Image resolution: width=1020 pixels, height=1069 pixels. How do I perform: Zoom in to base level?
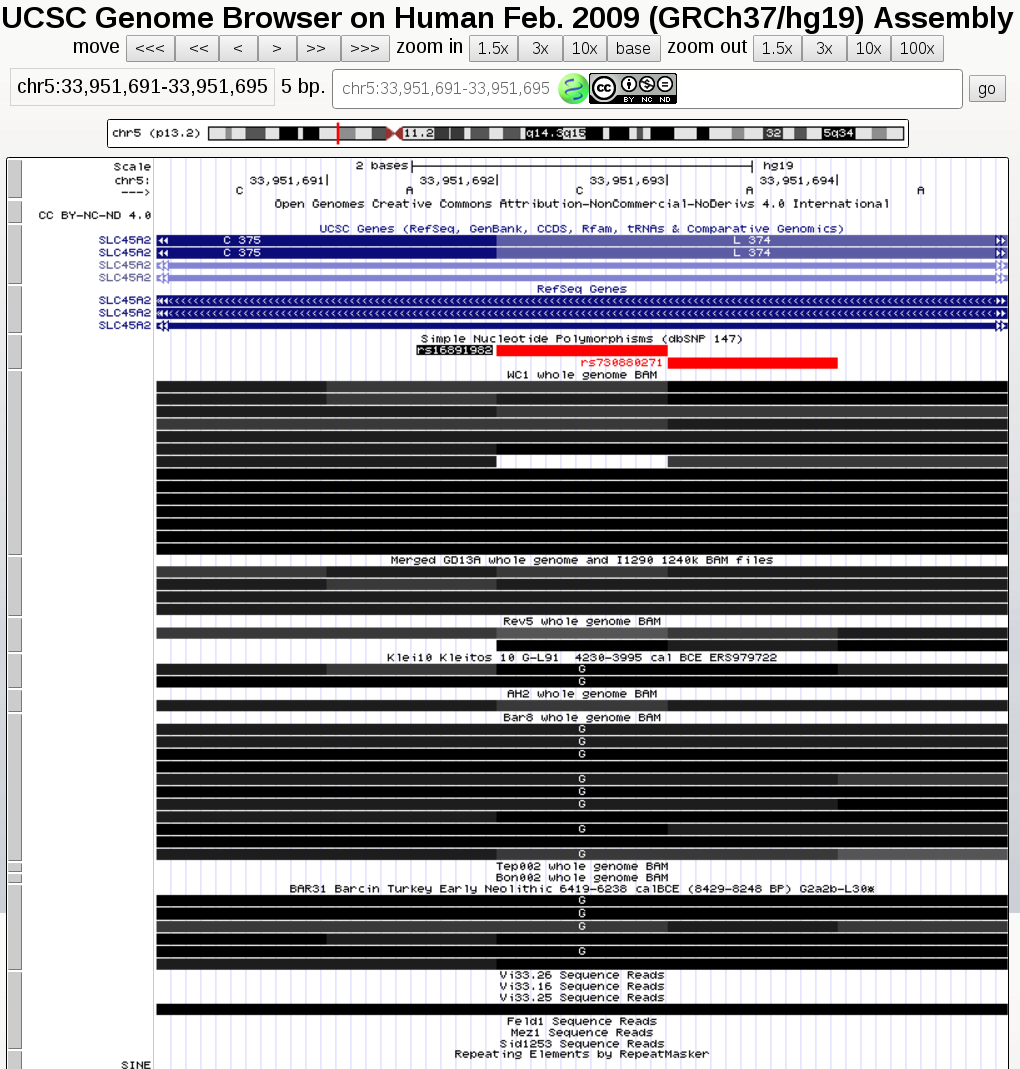(x=633, y=48)
